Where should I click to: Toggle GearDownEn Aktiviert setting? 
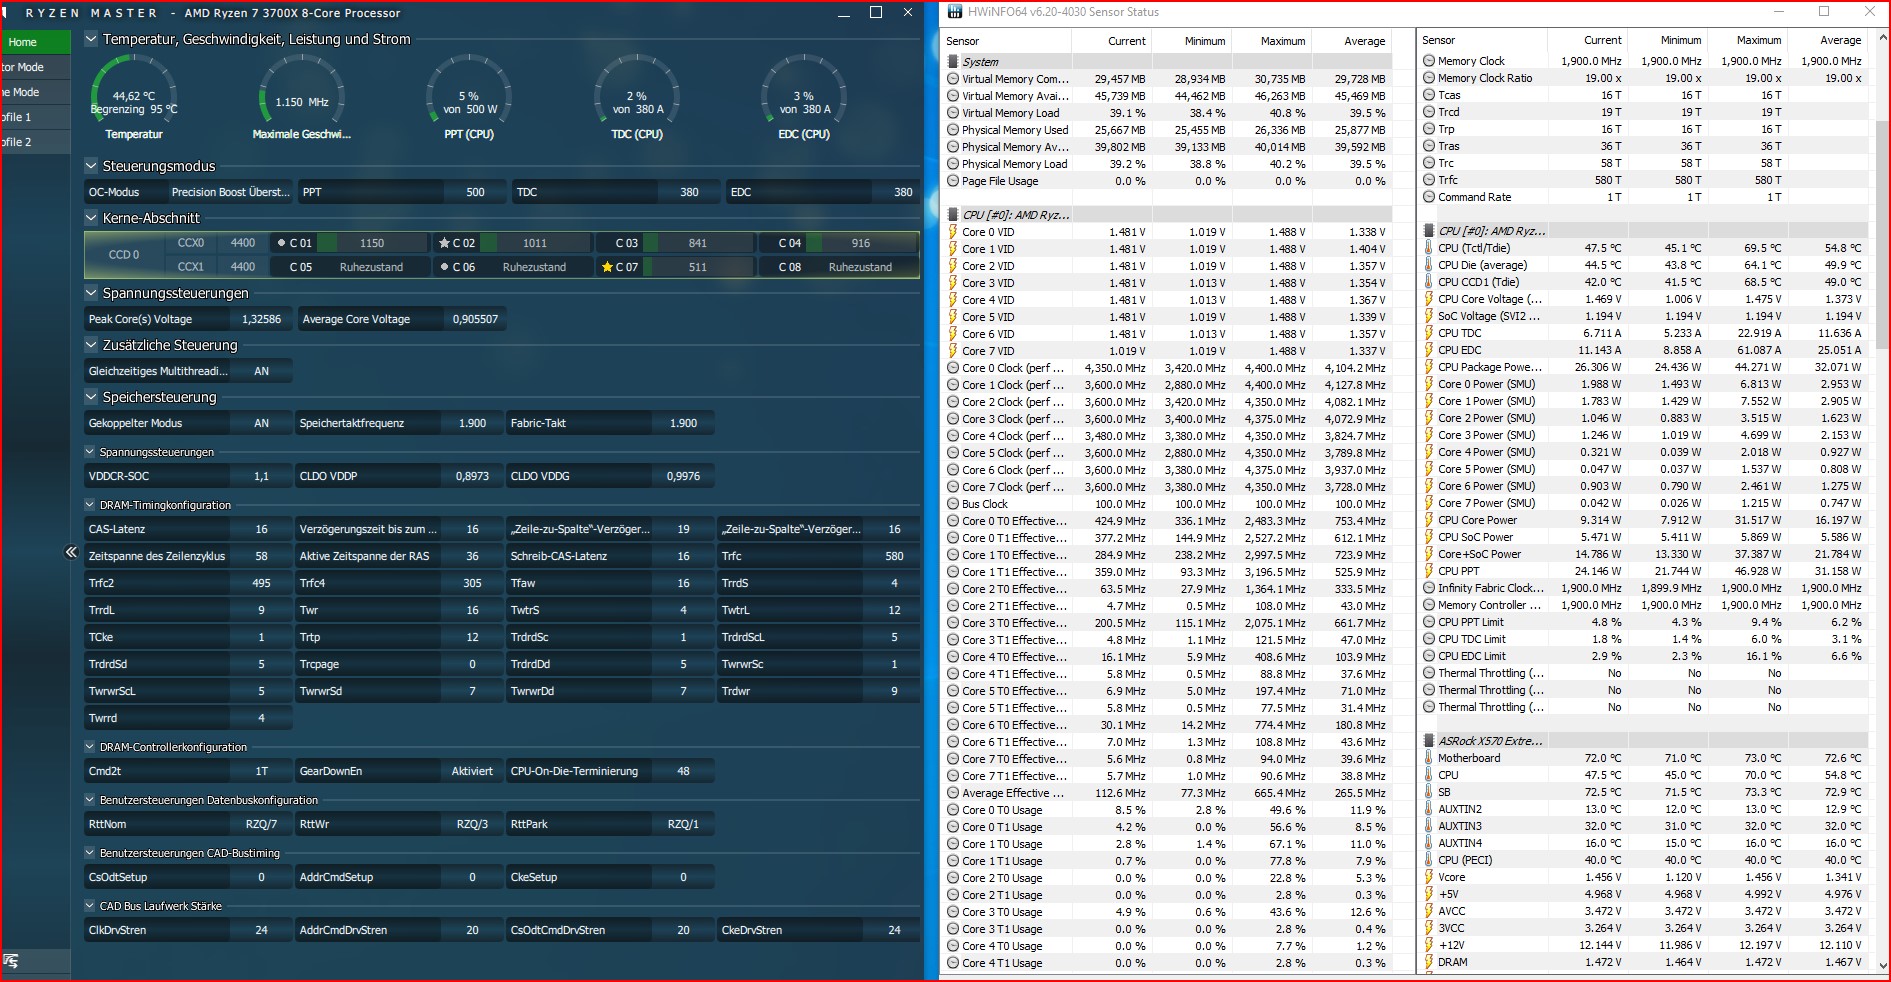coord(472,771)
